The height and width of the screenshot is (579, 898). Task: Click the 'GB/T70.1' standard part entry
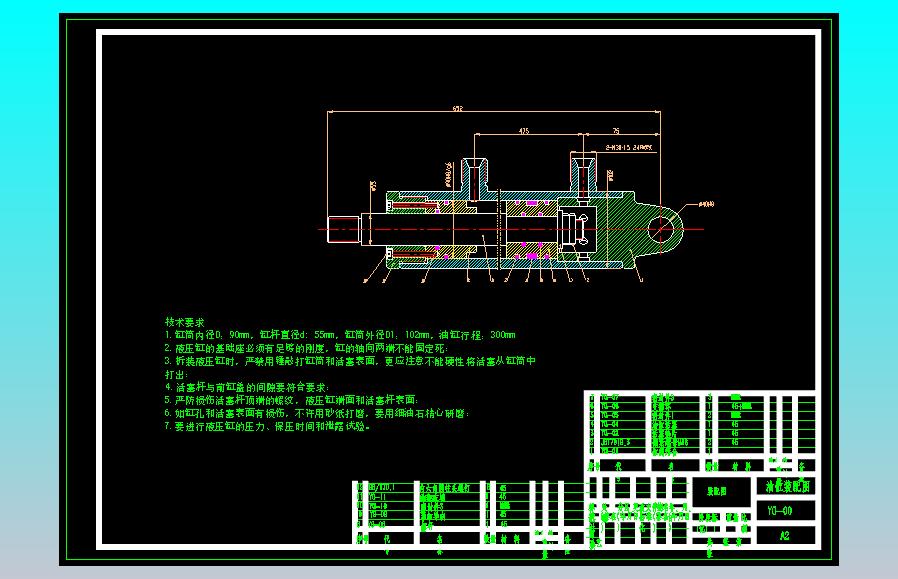[381, 488]
